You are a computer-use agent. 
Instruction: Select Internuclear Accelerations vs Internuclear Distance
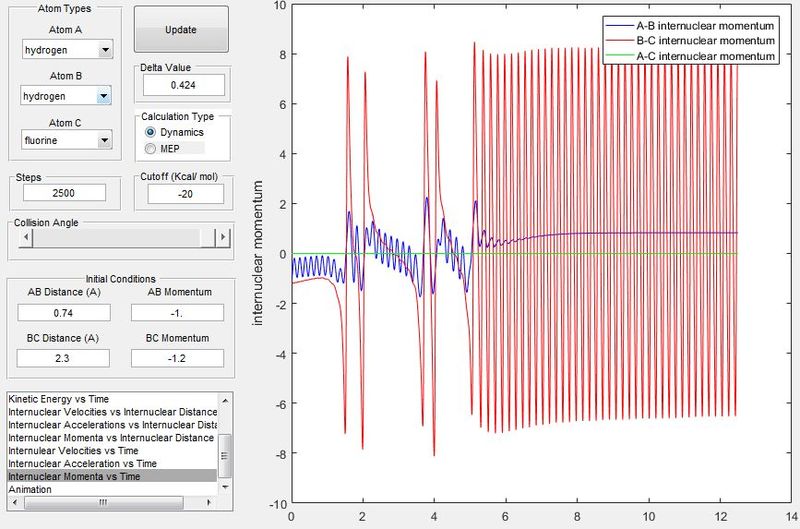point(112,425)
